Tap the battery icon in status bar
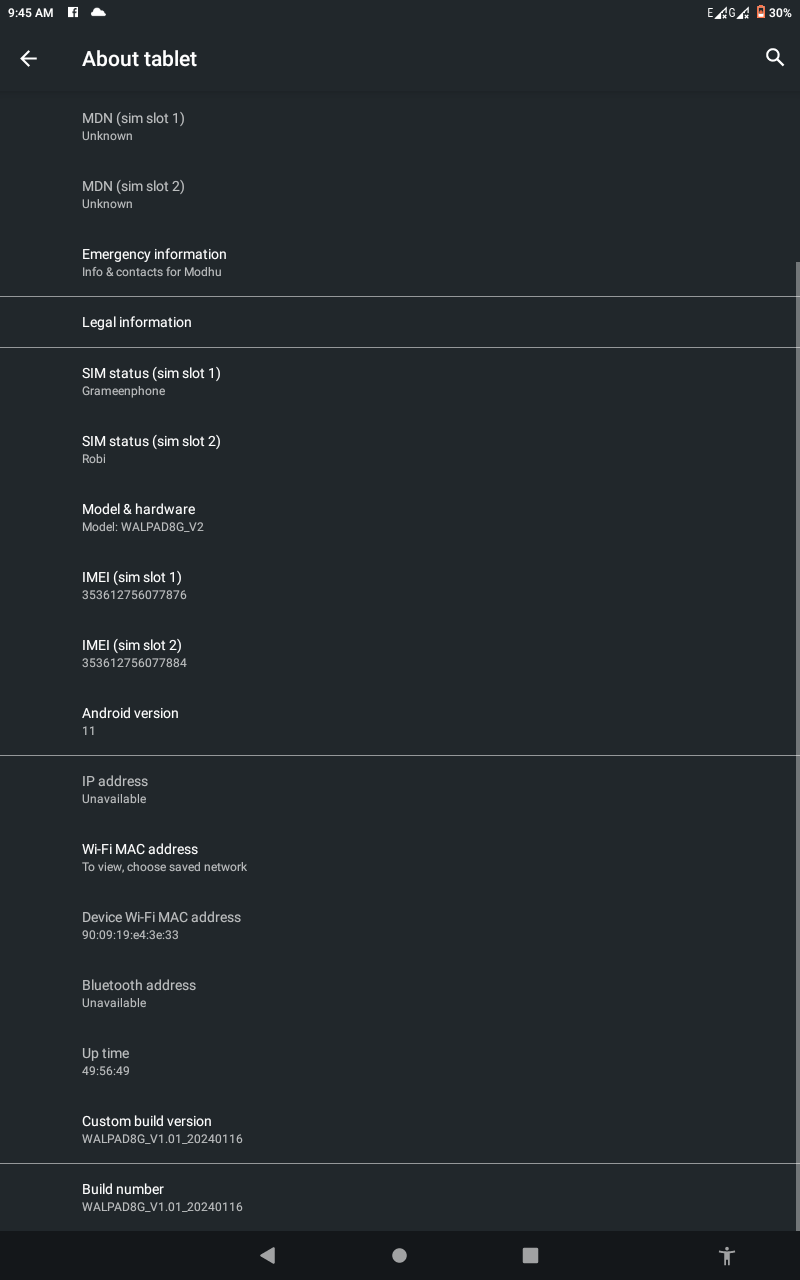Image resolution: width=800 pixels, height=1280 pixels. 761,13
